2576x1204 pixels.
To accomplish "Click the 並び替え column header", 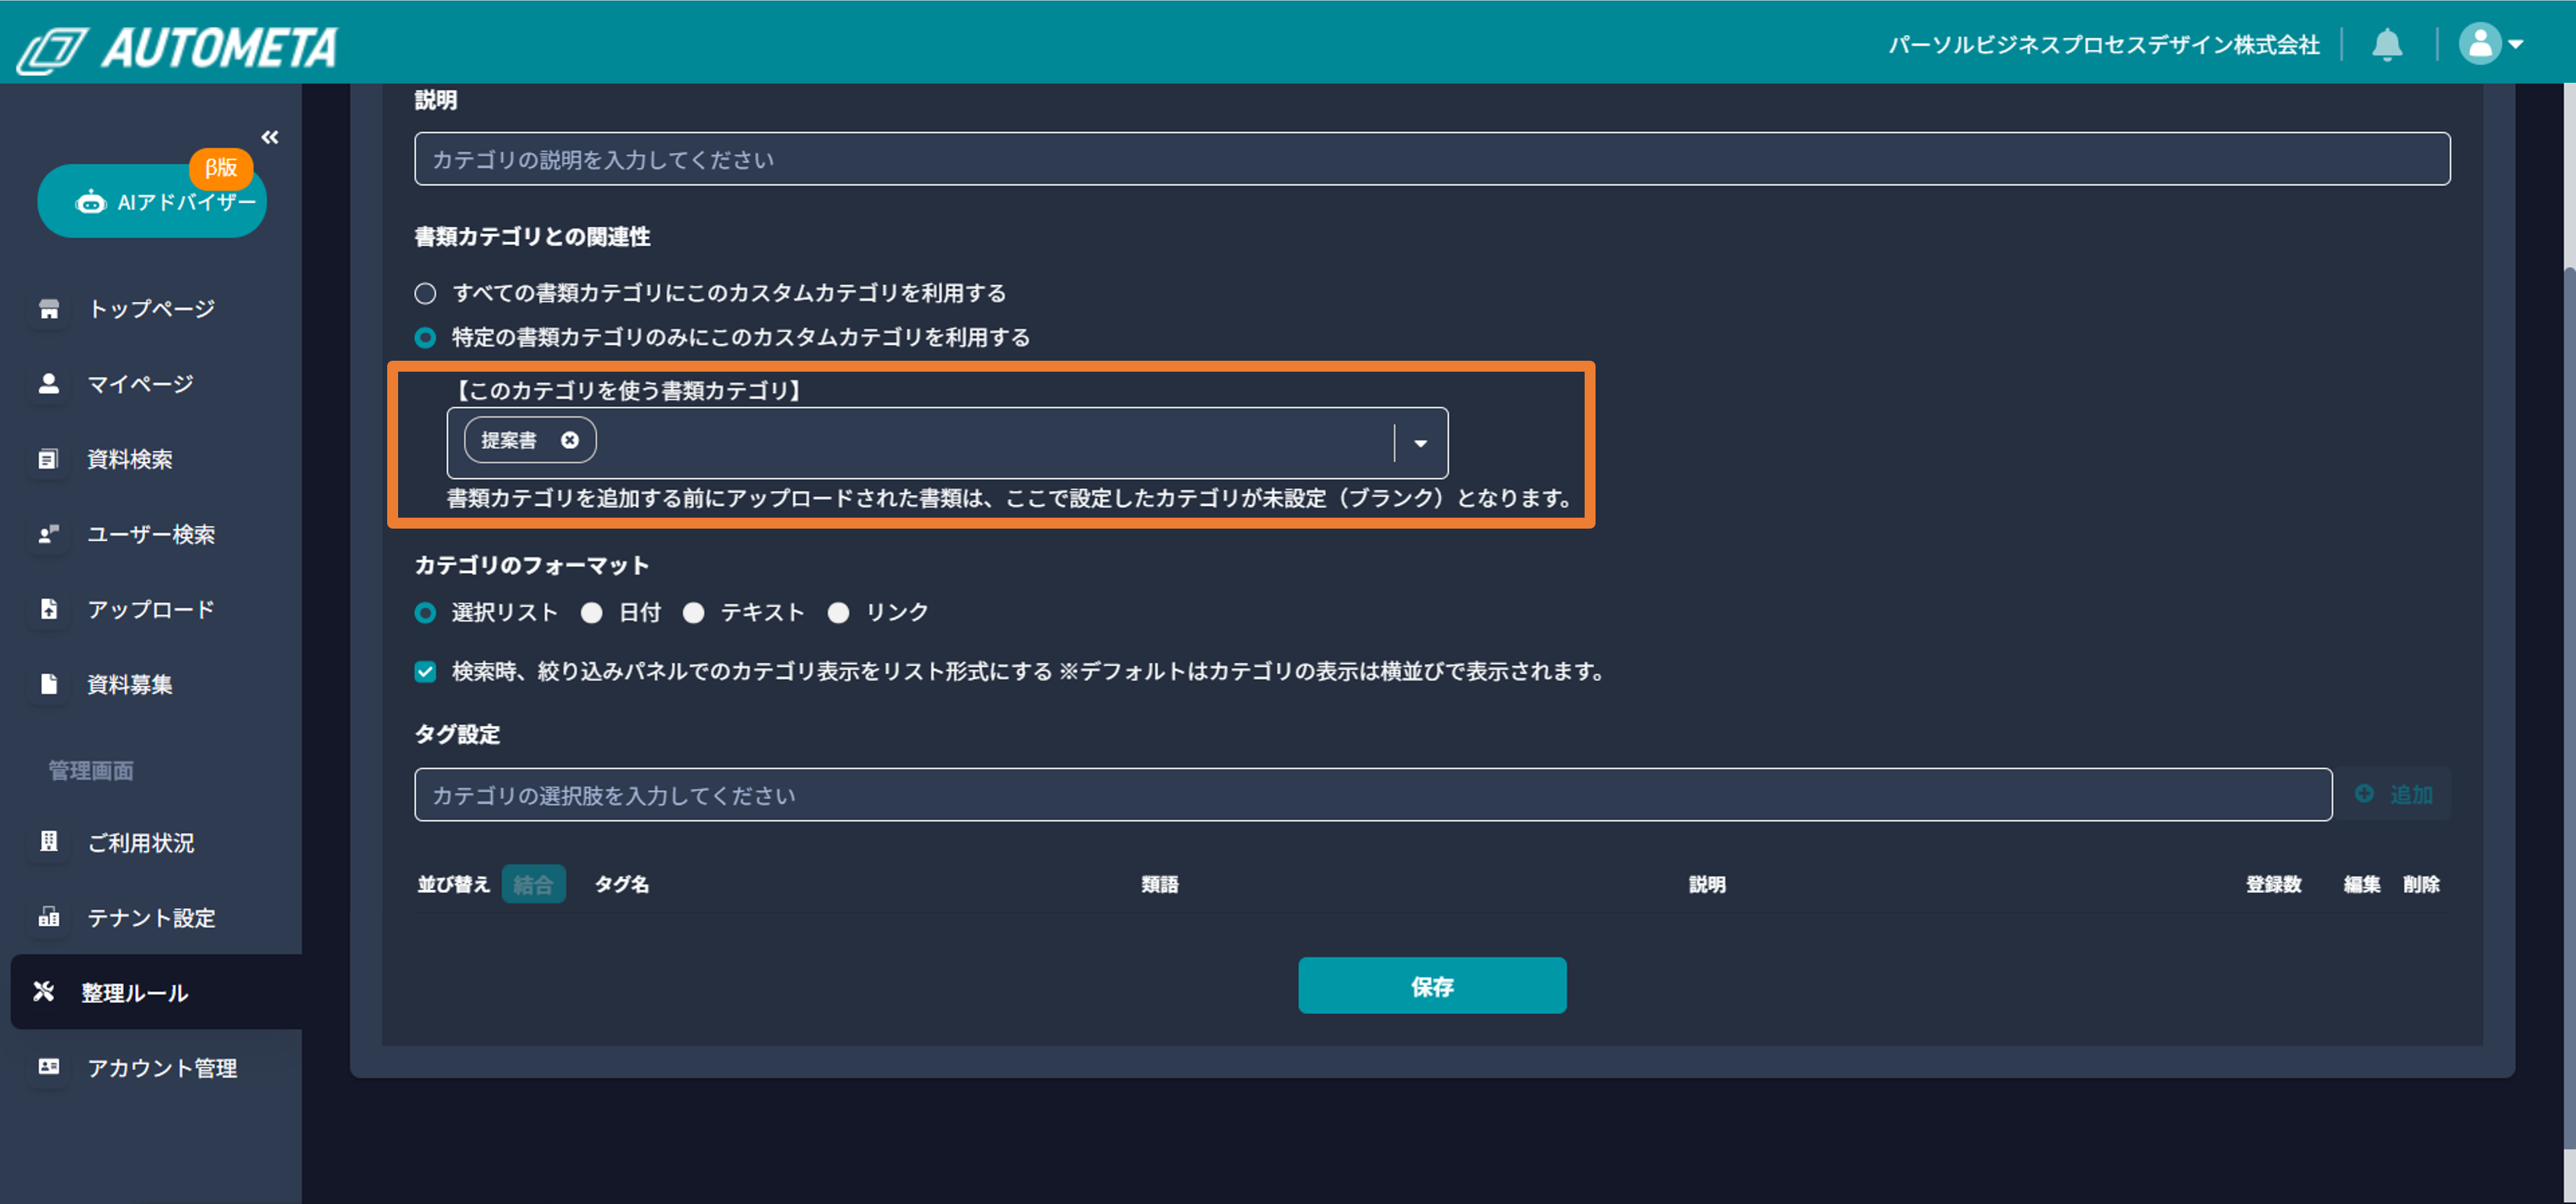I will pyautogui.click(x=454, y=884).
